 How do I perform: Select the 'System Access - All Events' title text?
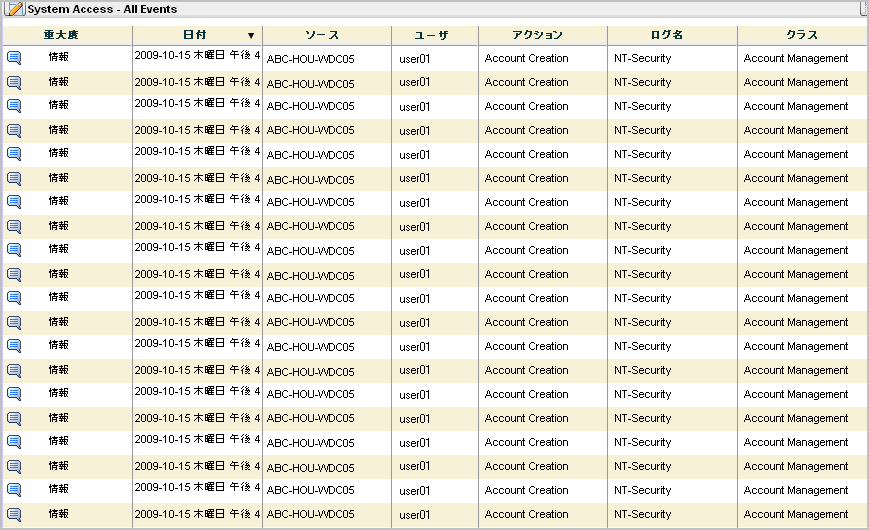[x=103, y=9]
